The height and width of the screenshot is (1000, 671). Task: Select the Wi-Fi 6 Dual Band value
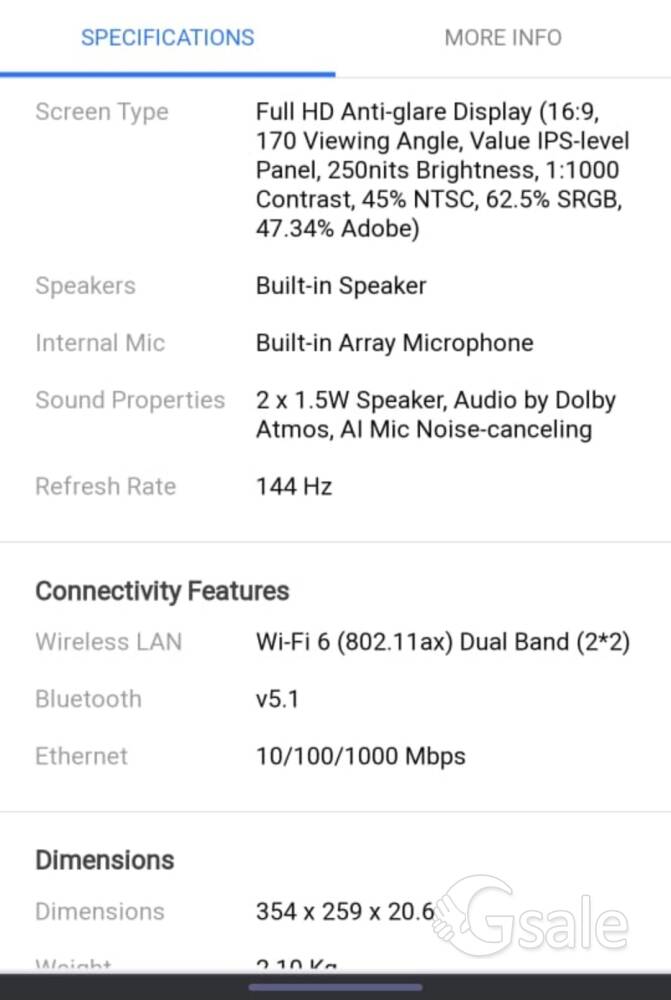click(443, 642)
